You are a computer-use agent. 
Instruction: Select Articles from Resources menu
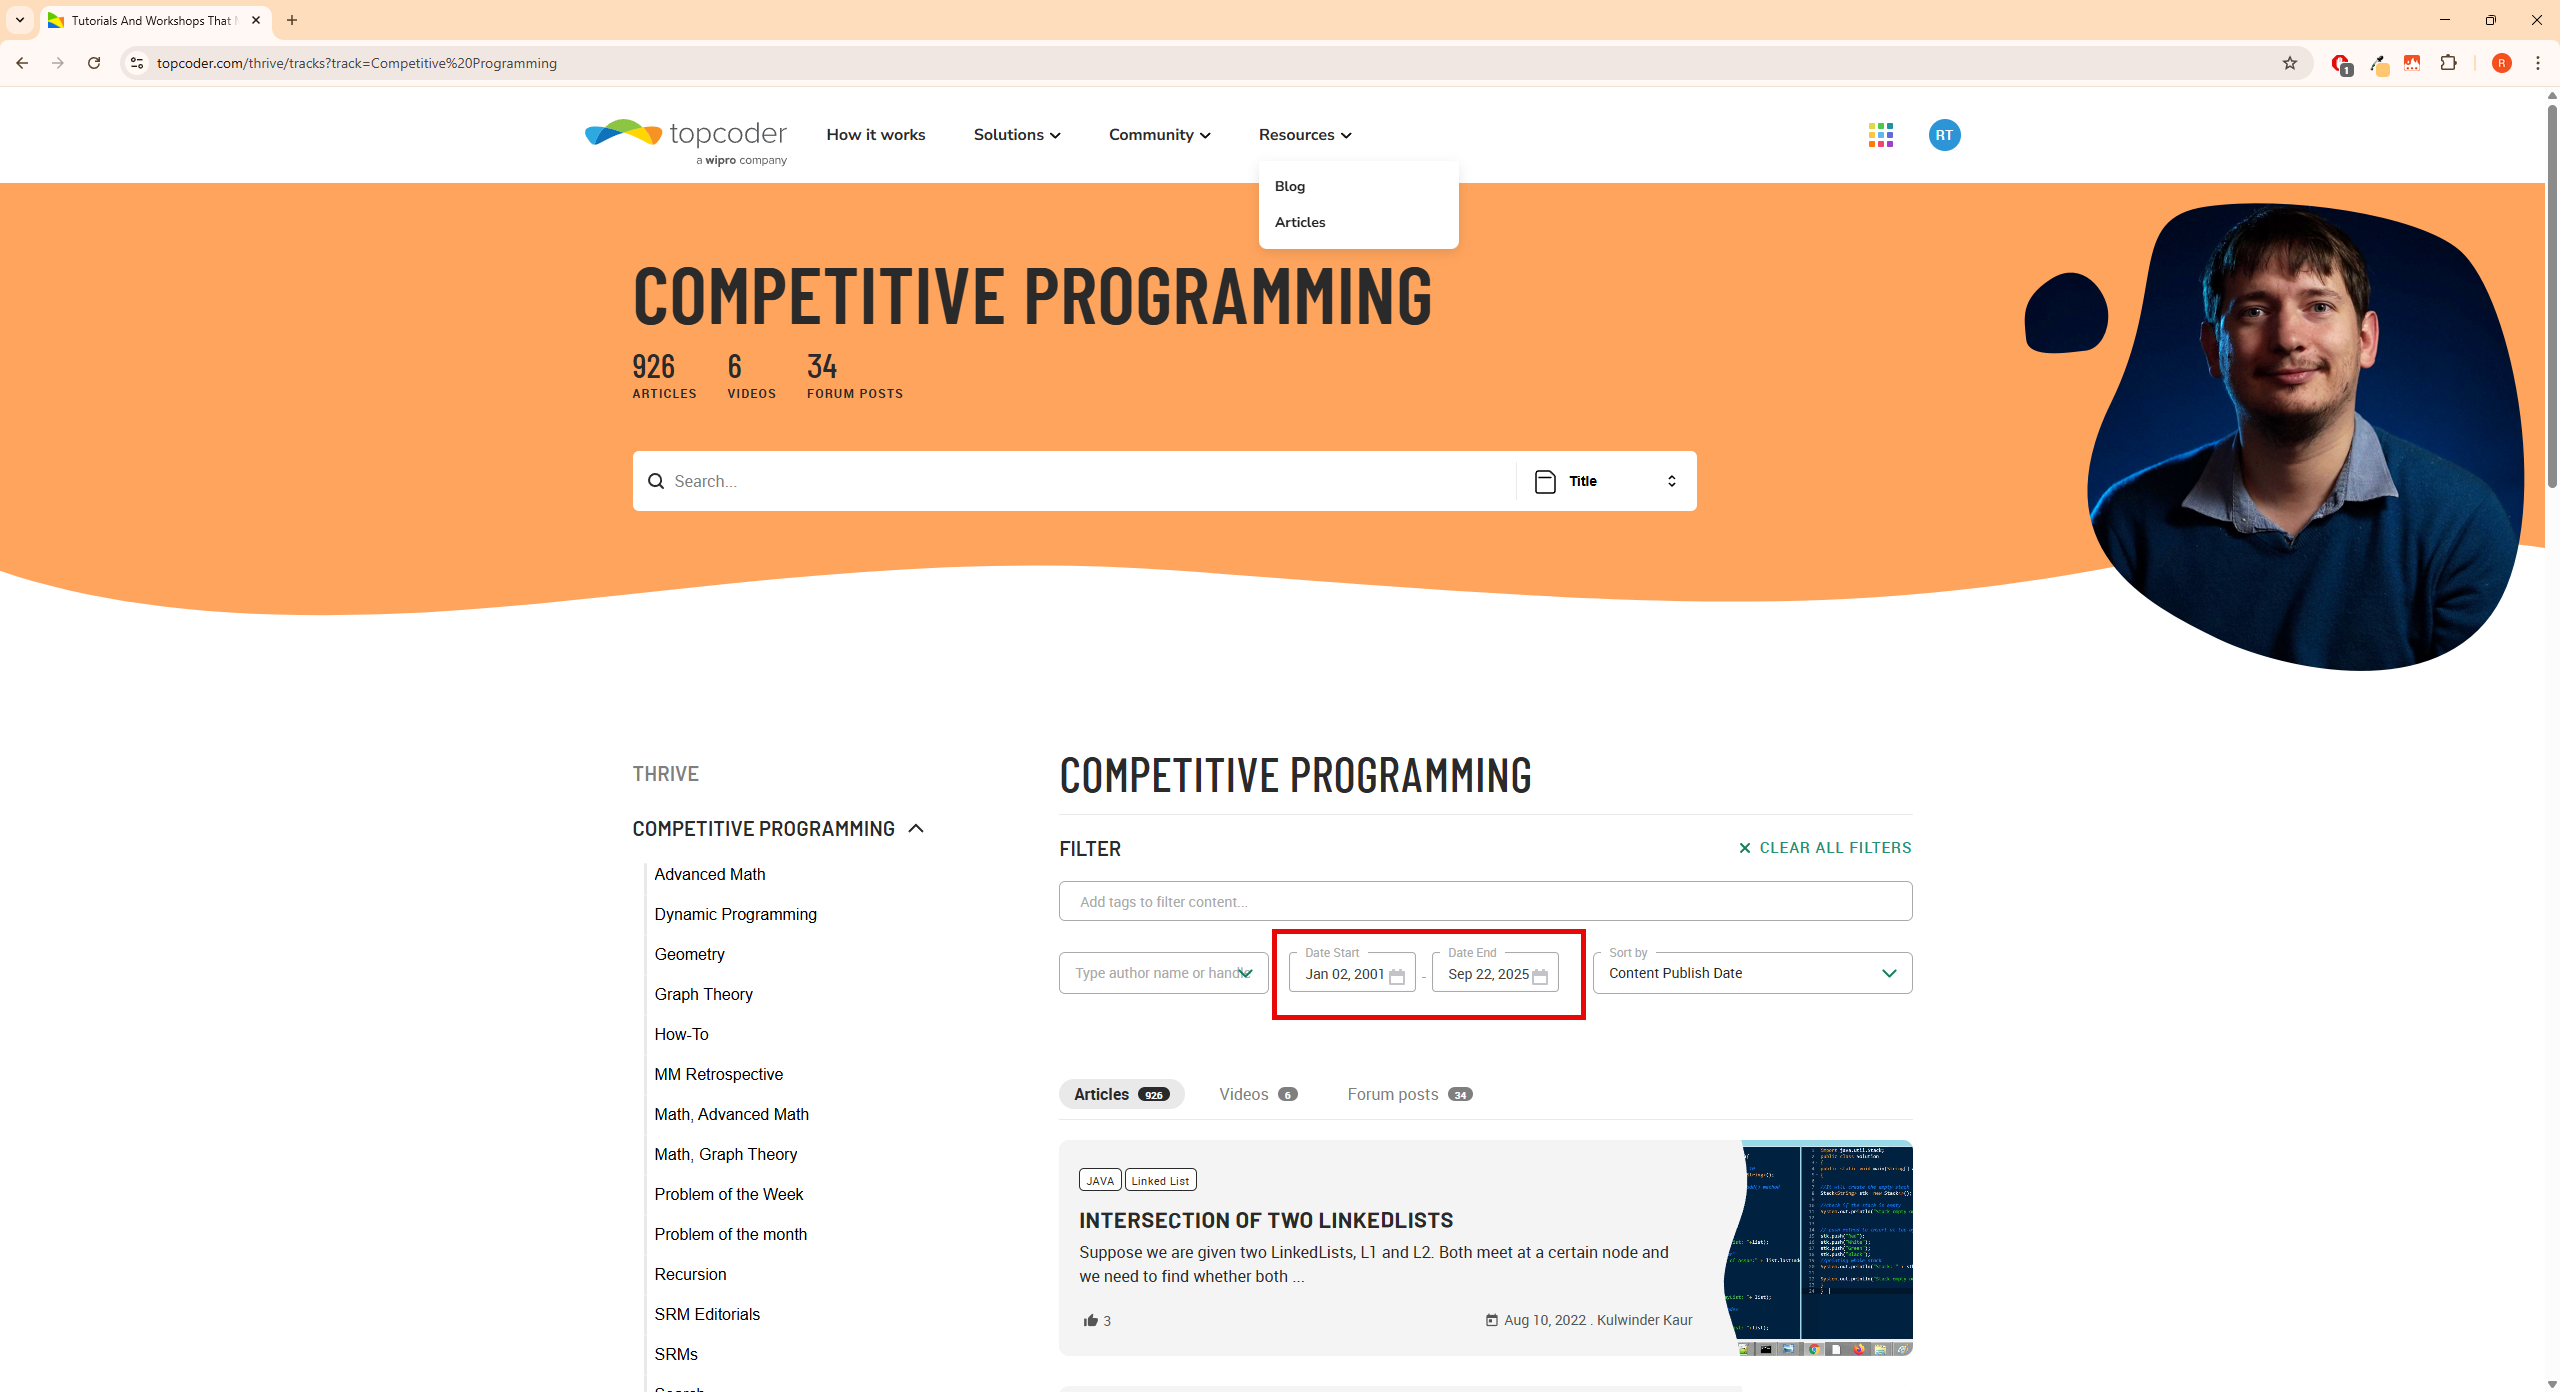pyautogui.click(x=1300, y=222)
